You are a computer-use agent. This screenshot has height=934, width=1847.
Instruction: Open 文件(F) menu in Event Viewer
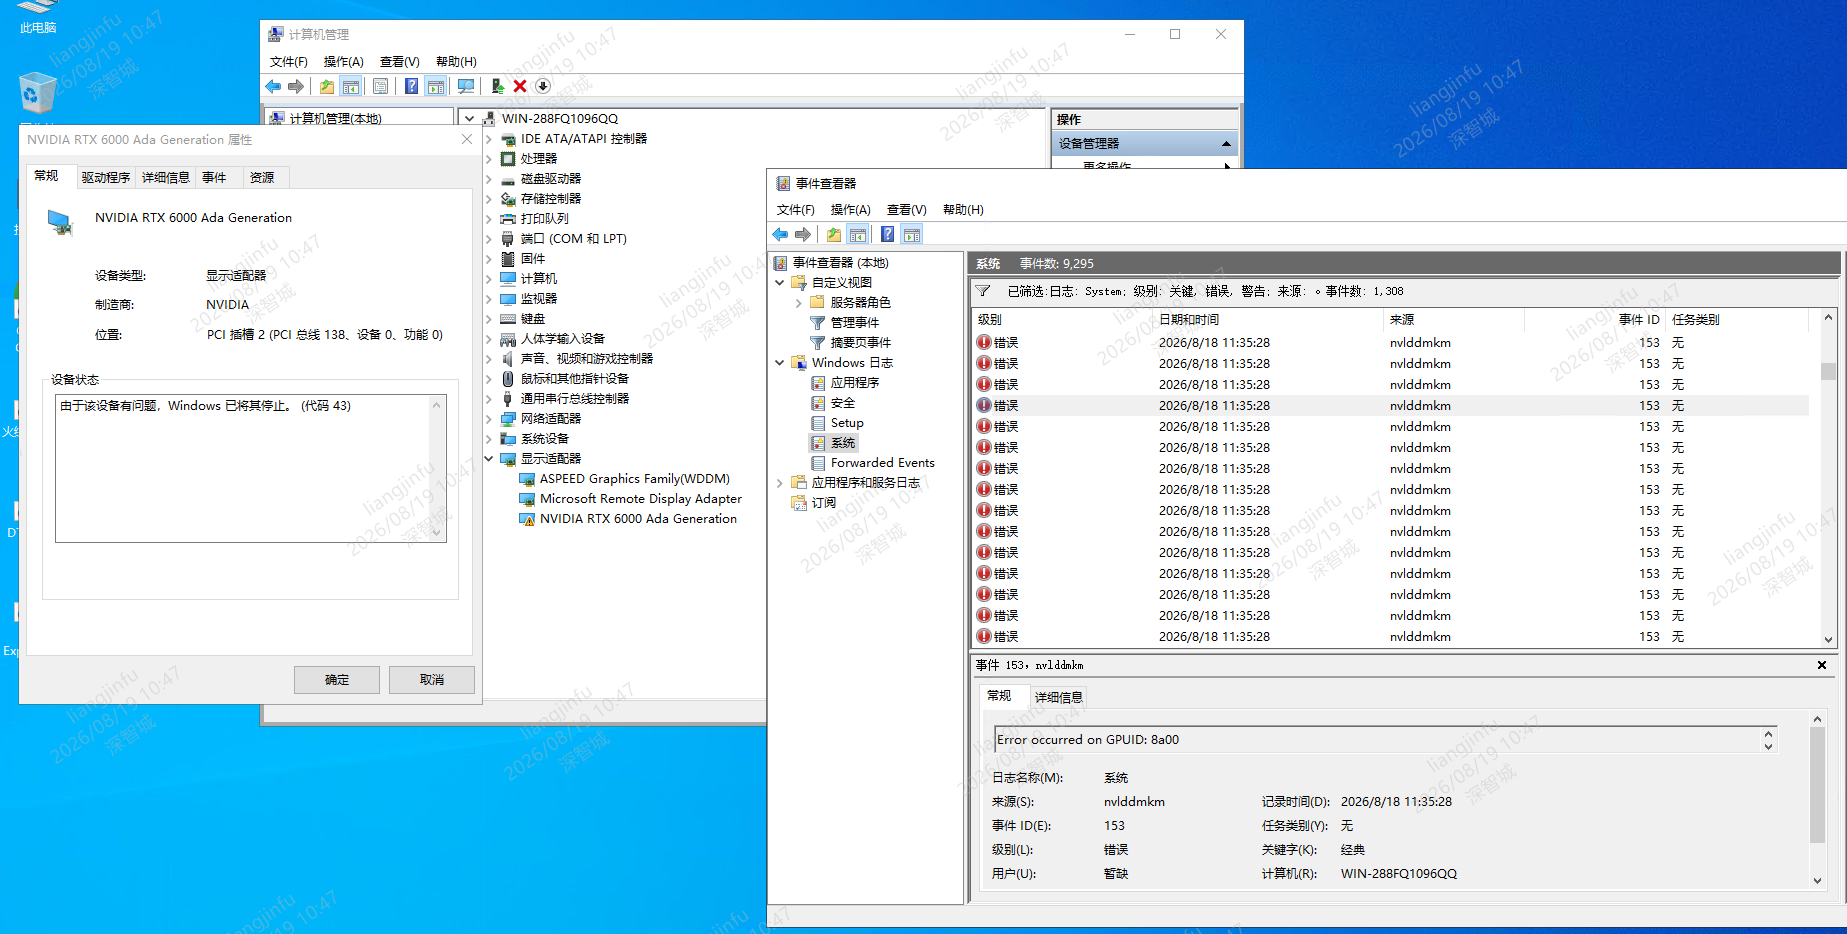[796, 210]
